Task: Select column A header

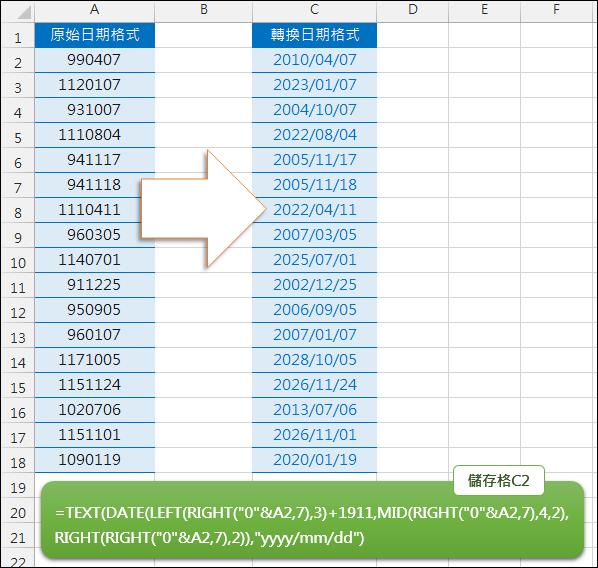Action: pyautogui.click(x=95, y=10)
